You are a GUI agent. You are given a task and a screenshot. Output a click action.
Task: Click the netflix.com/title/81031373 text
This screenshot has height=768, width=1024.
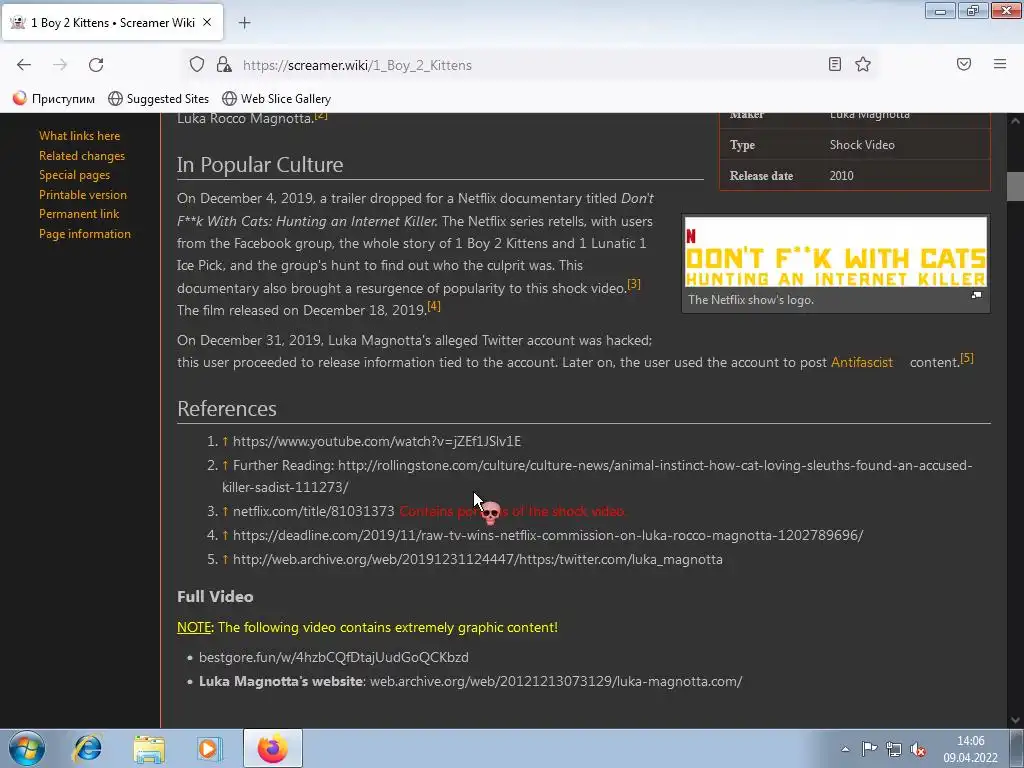[x=313, y=511]
